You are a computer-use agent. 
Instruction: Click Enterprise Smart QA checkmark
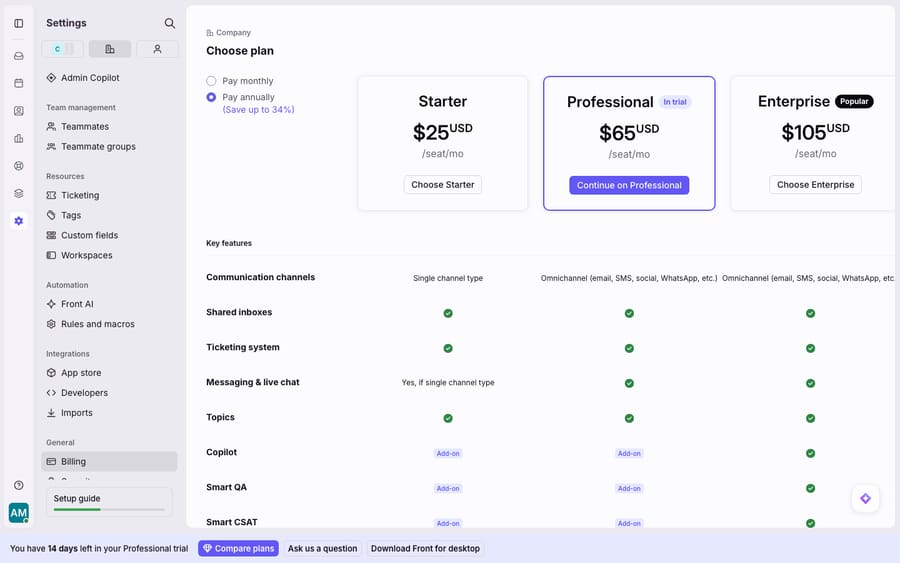point(810,488)
